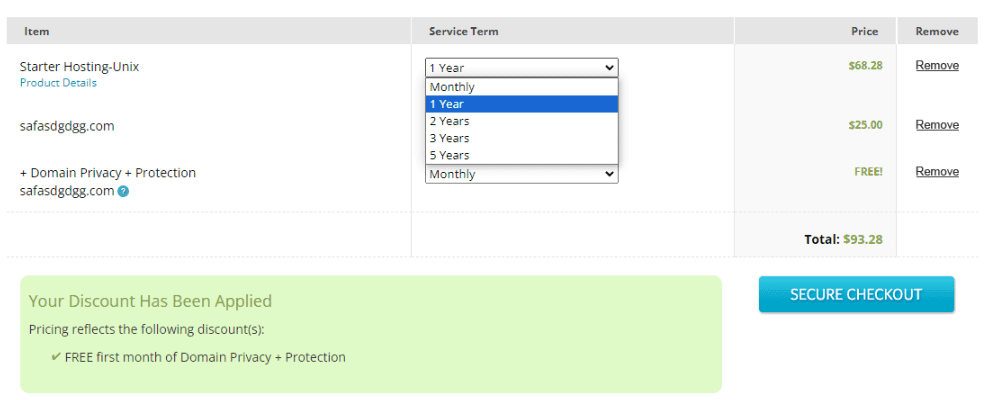The image size is (985, 400).
Task: Click the Service Term column header
Action: click(x=464, y=31)
